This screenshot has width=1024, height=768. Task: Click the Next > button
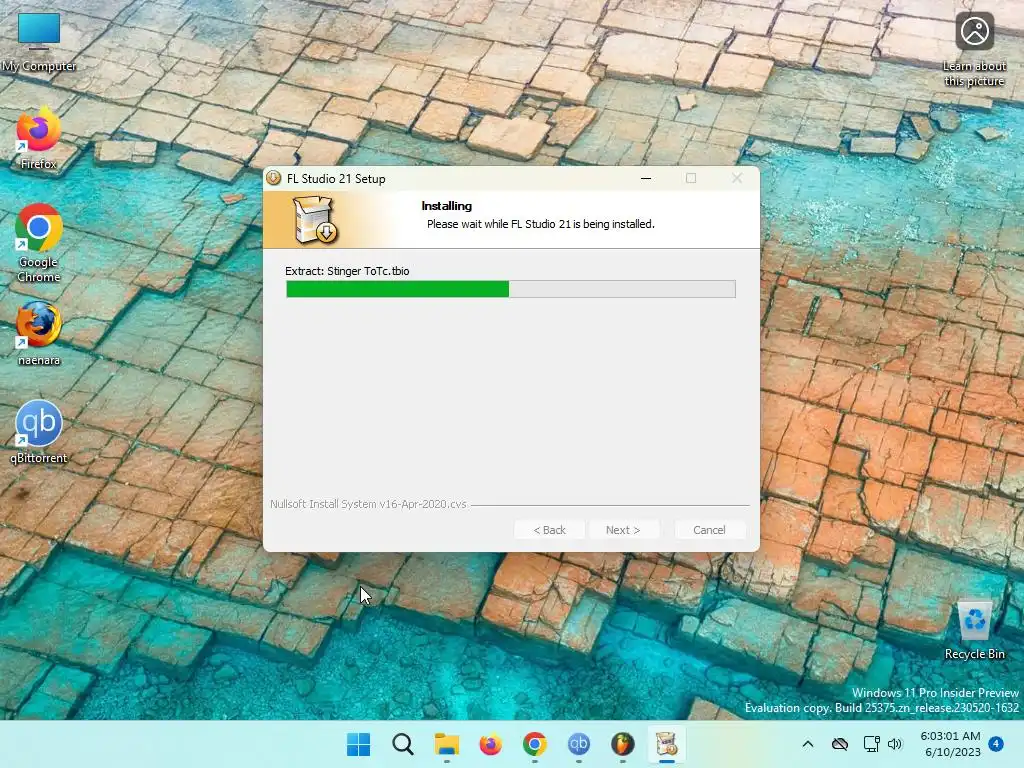tap(623, 530)
